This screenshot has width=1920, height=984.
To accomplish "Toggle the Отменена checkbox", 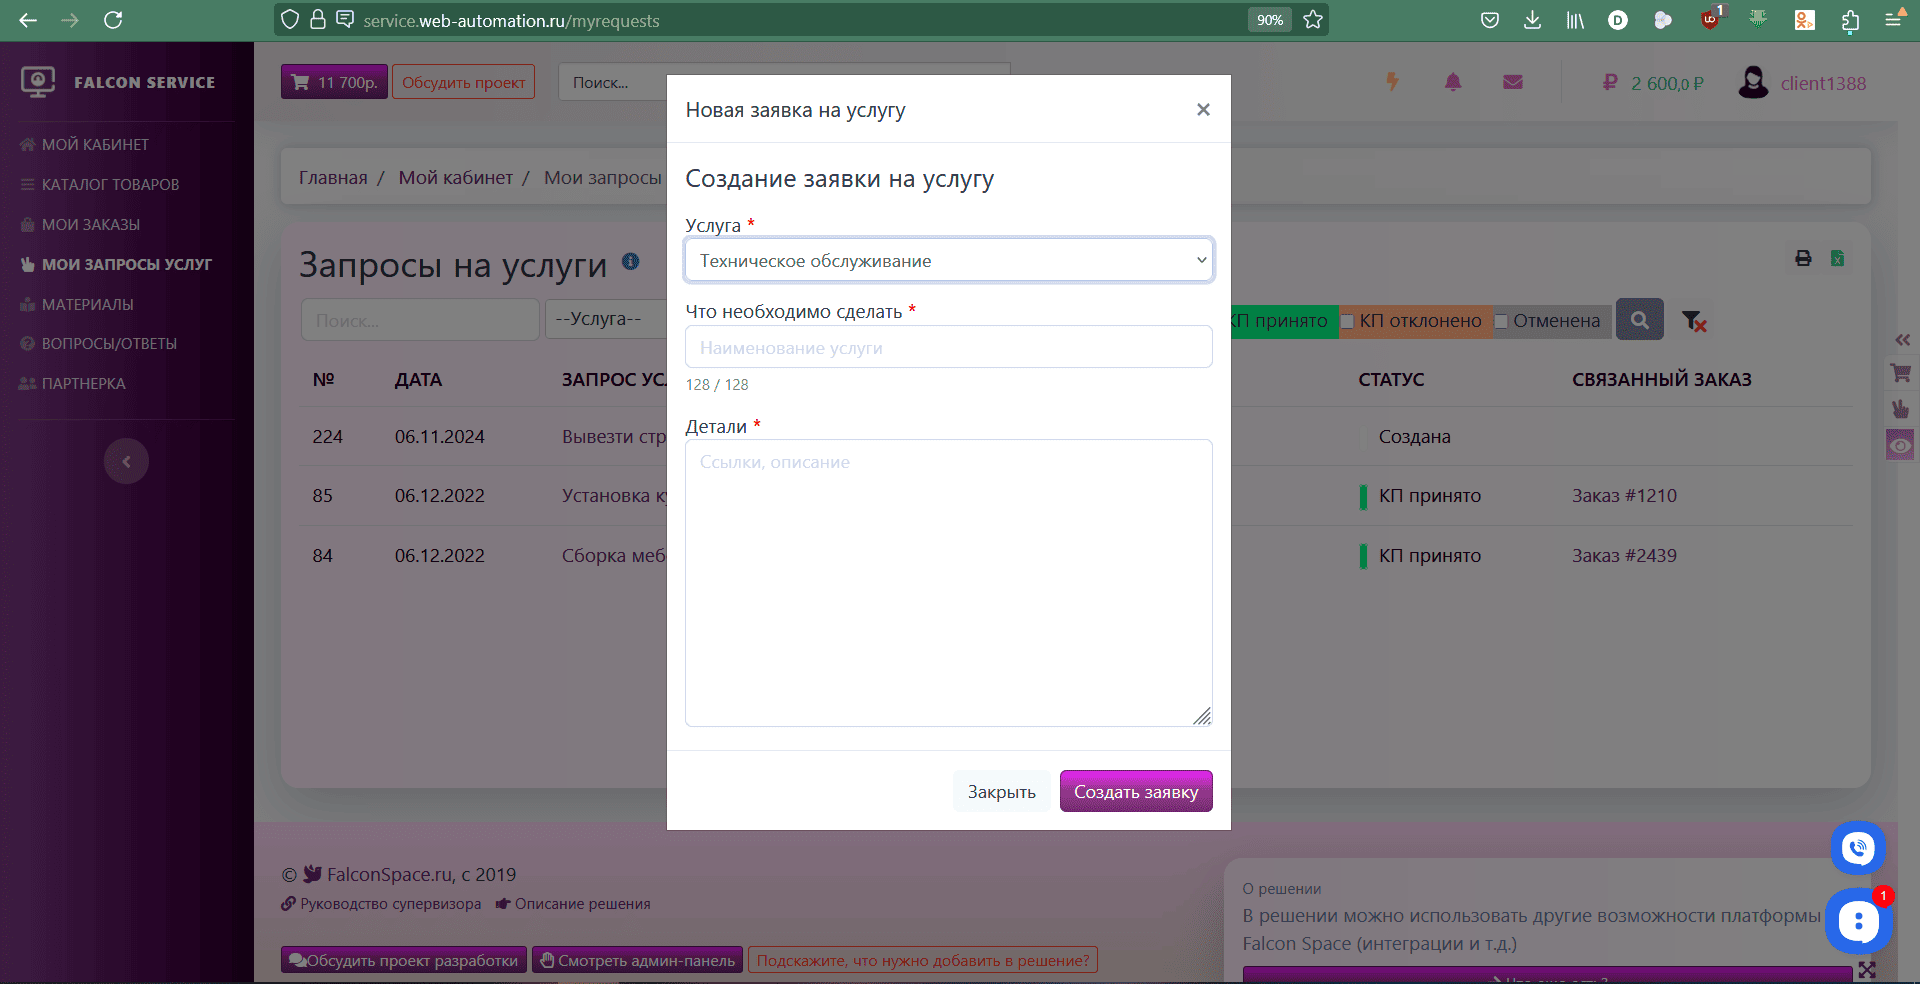I will point(1501,321).
